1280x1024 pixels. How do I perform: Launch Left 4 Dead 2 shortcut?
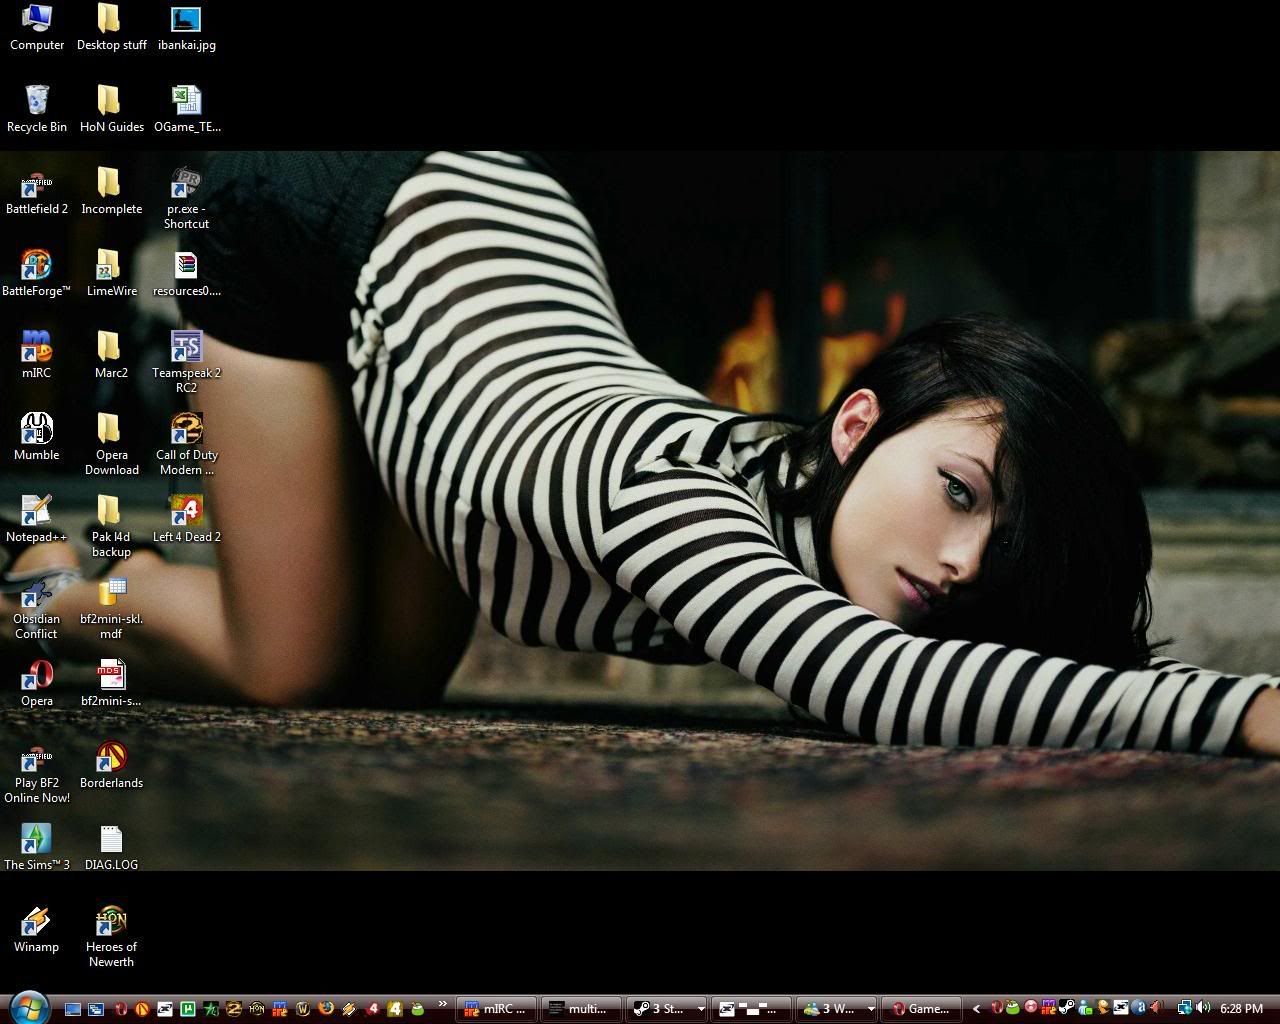[x=186, y=519]
